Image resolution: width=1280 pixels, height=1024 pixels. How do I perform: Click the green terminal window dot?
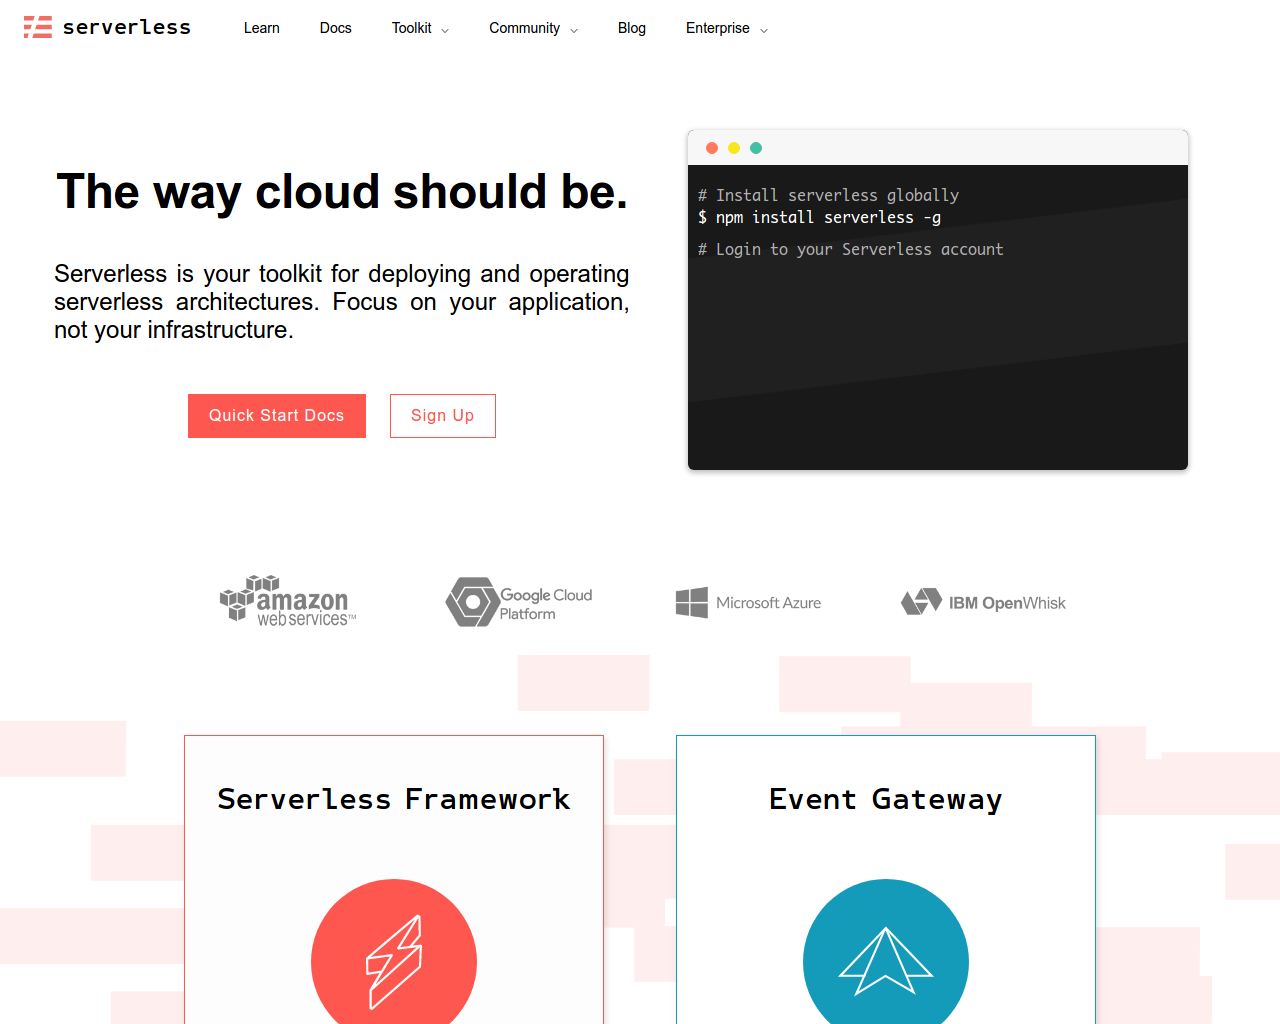pyautogui.click(x=756, y=148)
